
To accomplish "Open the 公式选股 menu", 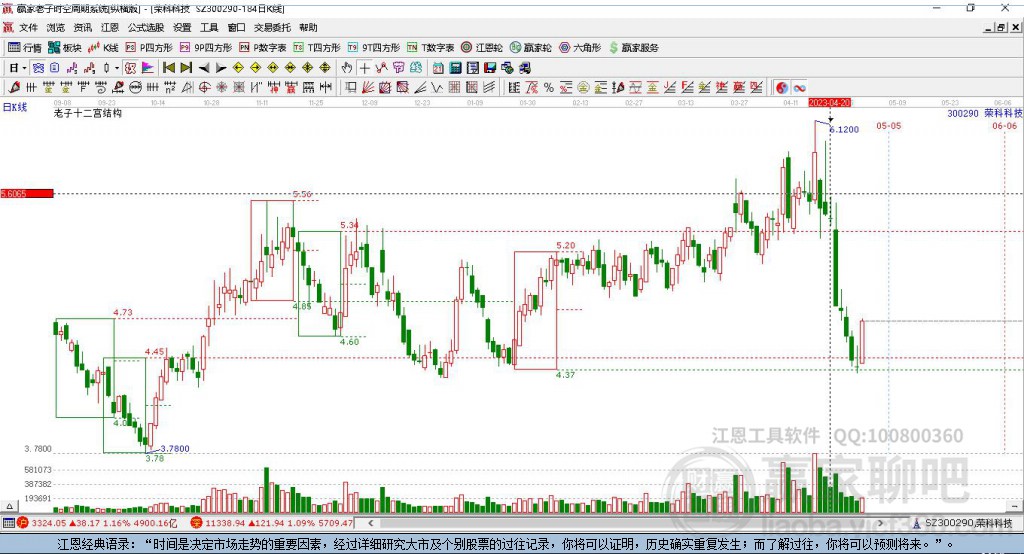I will [x=146, y=27].
